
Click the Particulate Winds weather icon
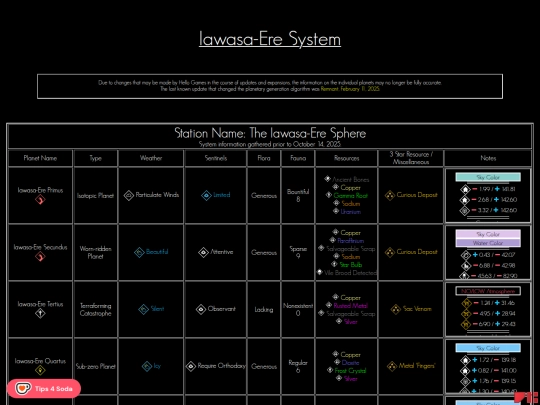pos(129,195)
